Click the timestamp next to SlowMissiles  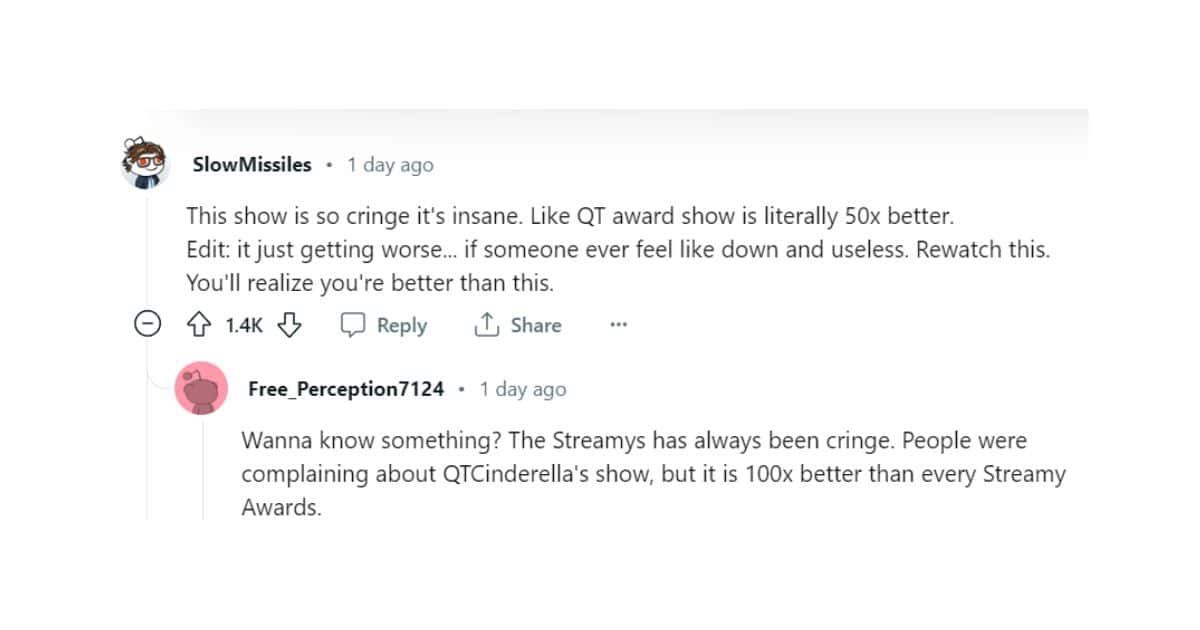(390, 165)
